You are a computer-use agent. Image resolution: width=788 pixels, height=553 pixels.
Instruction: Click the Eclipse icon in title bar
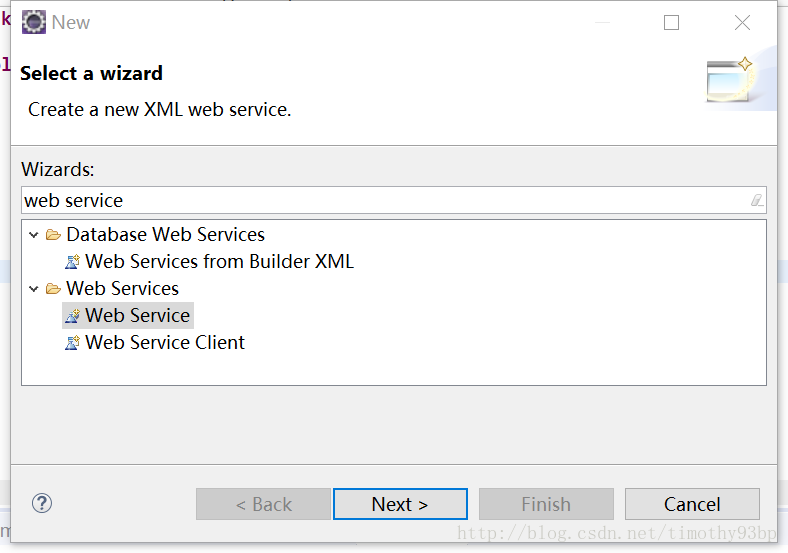click(34, 22)
